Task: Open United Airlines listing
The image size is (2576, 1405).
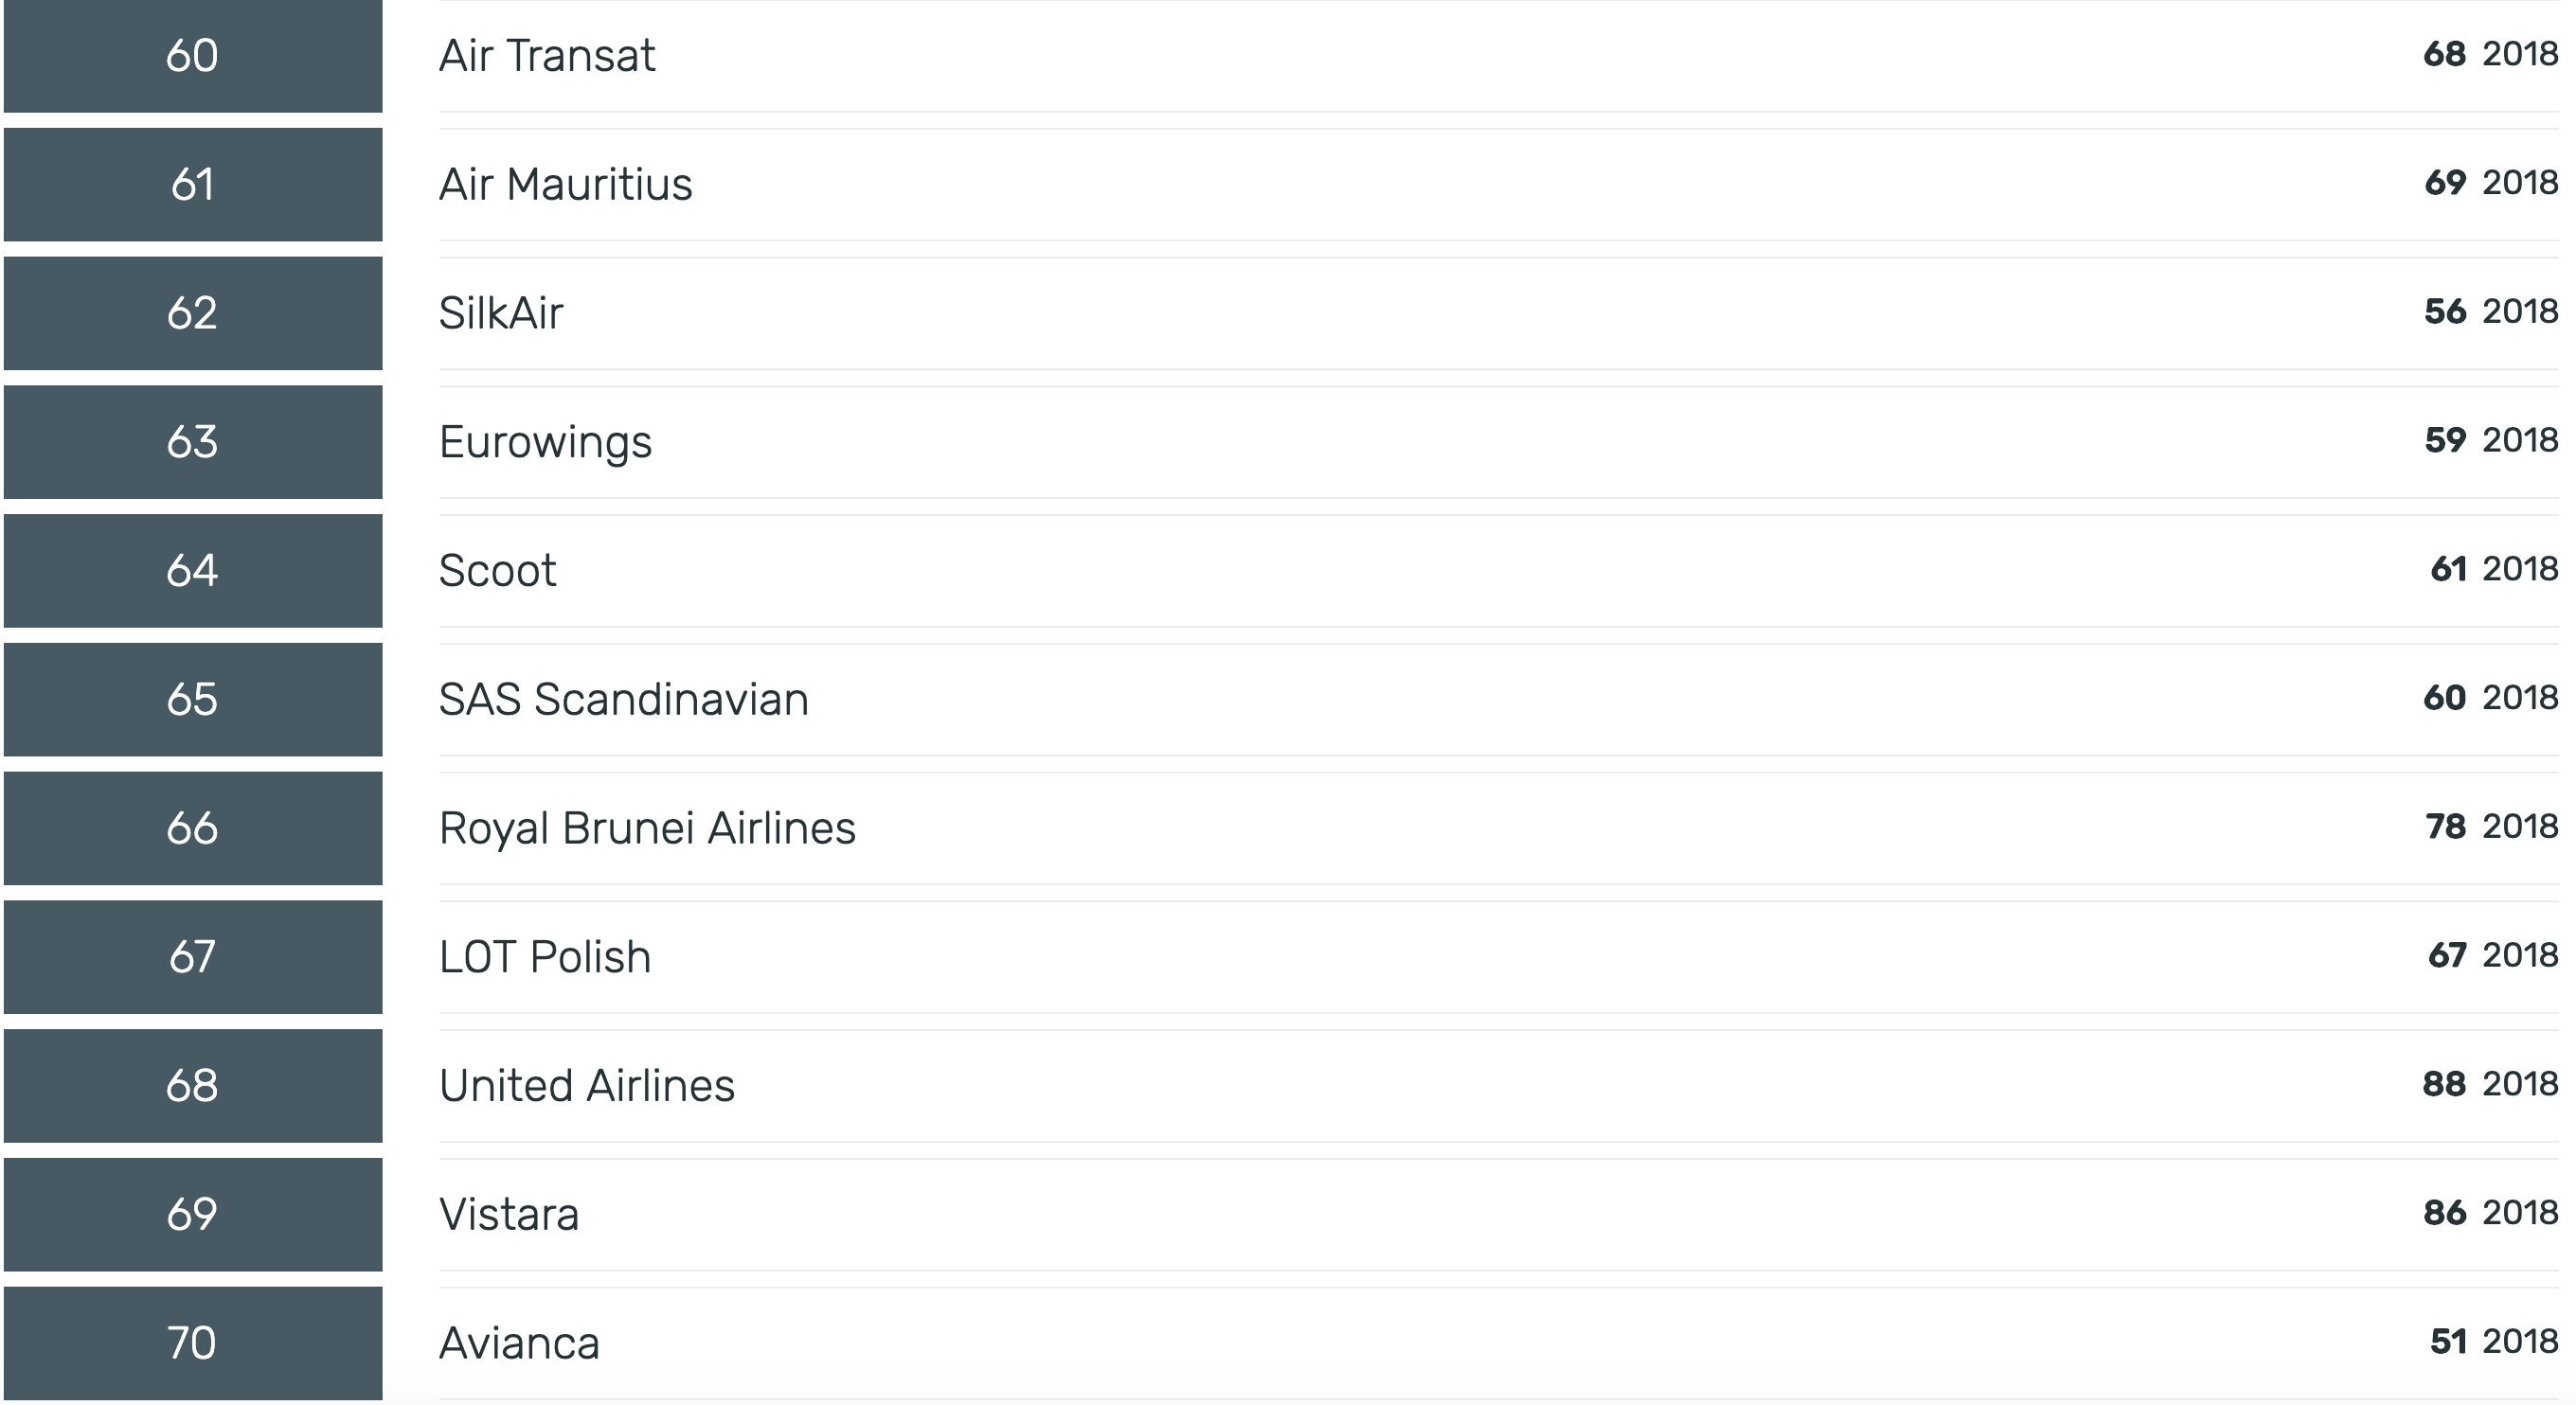Action: coord(587,1085)
